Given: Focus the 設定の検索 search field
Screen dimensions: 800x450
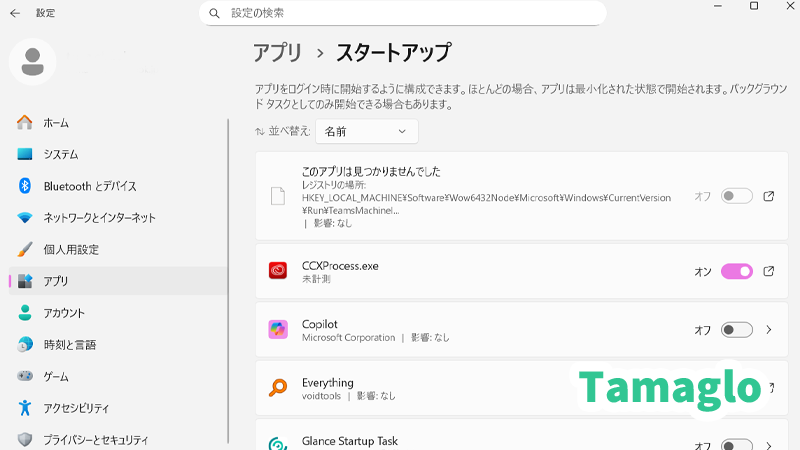Looking at the screenshot, I should click(x=403, y=13).
